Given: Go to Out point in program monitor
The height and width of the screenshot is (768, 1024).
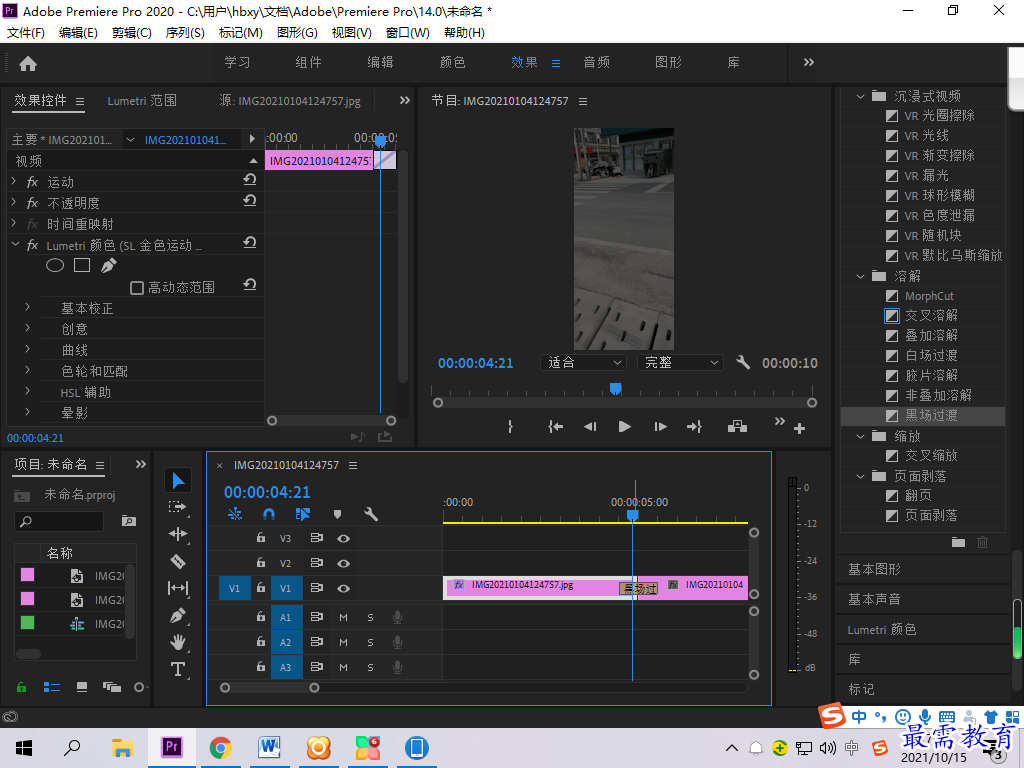Looking at the screenshot, I should 694,426.
